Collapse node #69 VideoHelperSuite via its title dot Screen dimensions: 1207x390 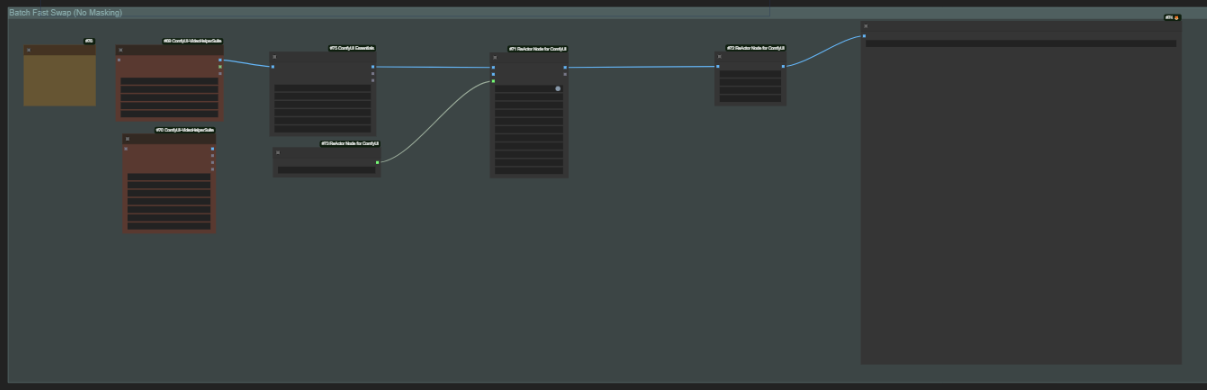pos(120,50)
